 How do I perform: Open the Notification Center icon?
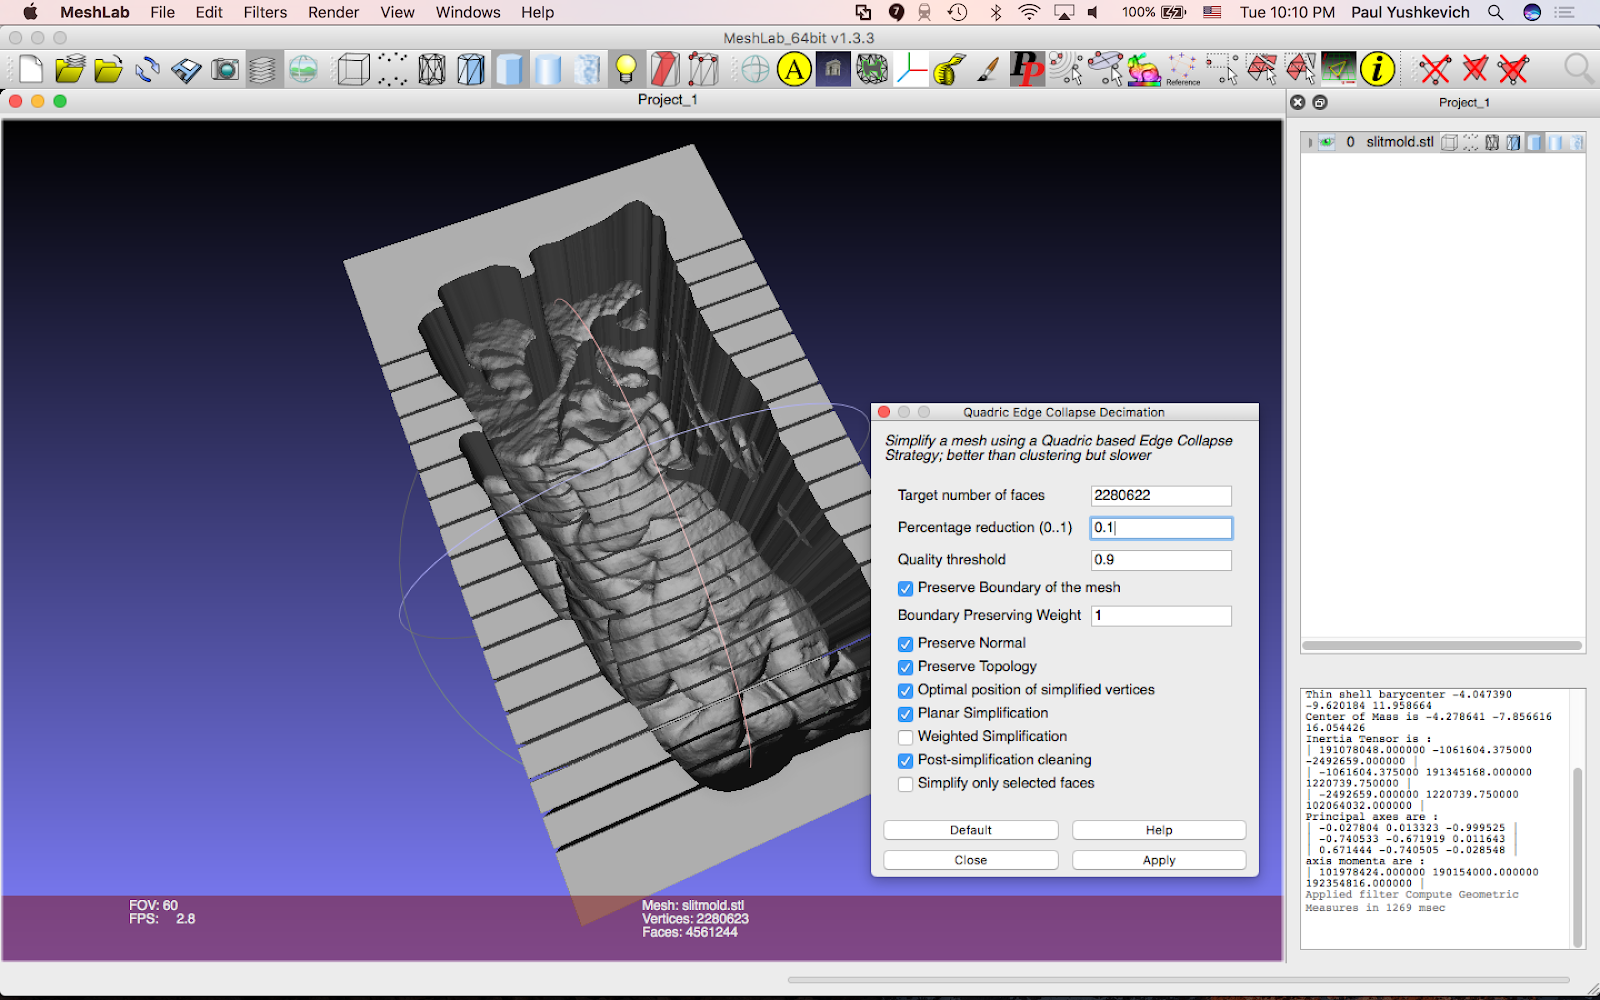click(x=1565, y=12)
